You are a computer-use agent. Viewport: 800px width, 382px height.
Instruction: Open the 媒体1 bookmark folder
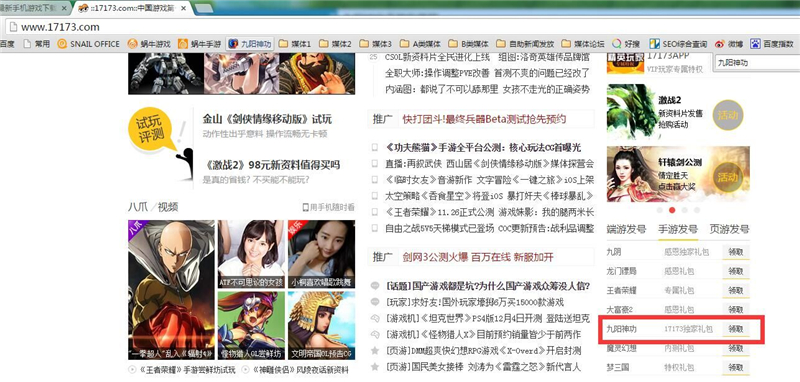pos(295,44)
